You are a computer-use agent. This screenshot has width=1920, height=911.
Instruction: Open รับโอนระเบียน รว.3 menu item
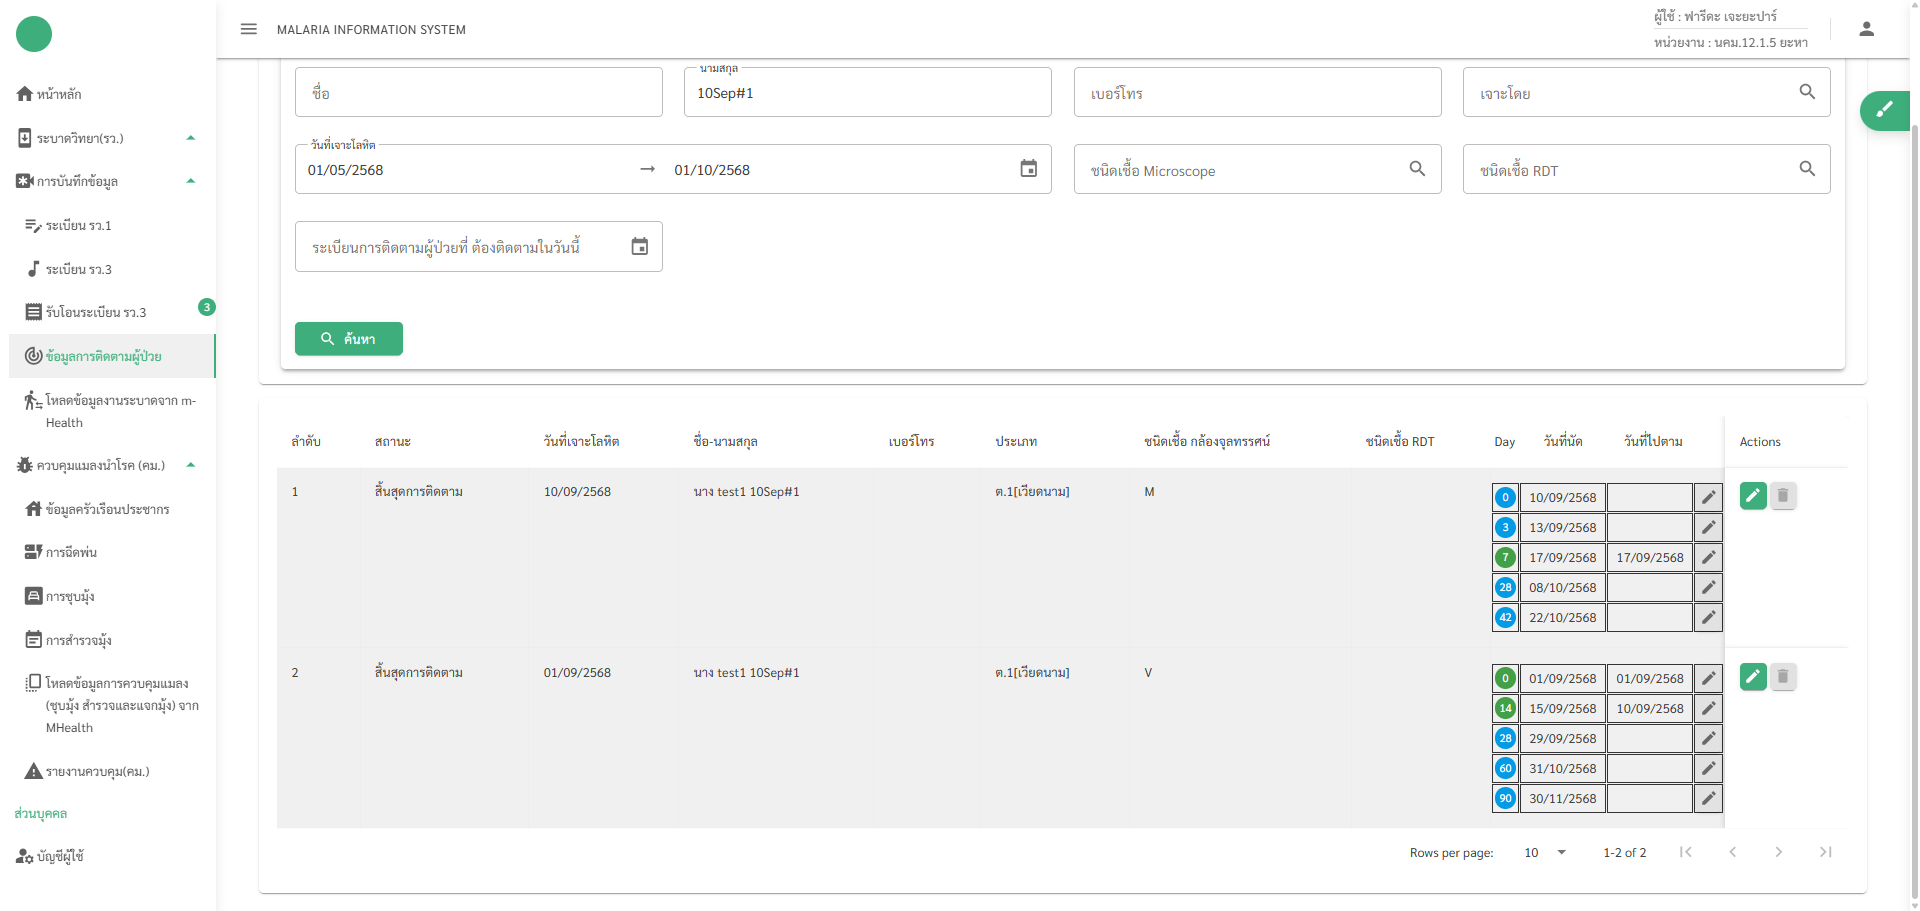click(x=96, y=313)
